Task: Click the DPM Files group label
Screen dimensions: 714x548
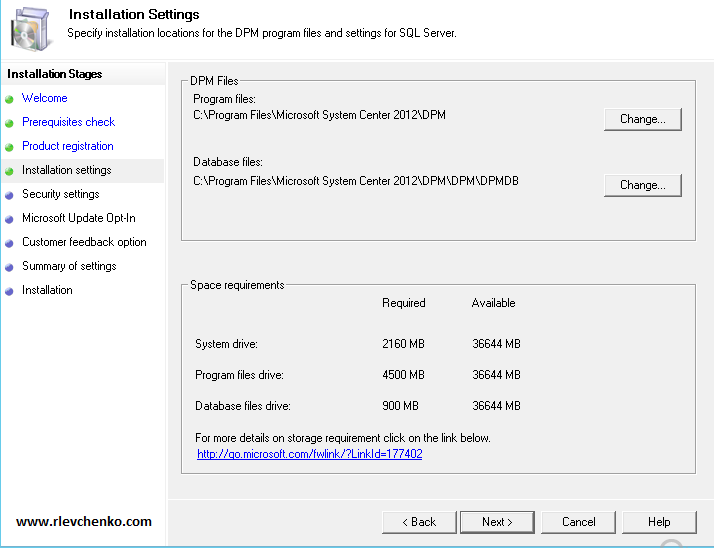Action: point(214,81)
